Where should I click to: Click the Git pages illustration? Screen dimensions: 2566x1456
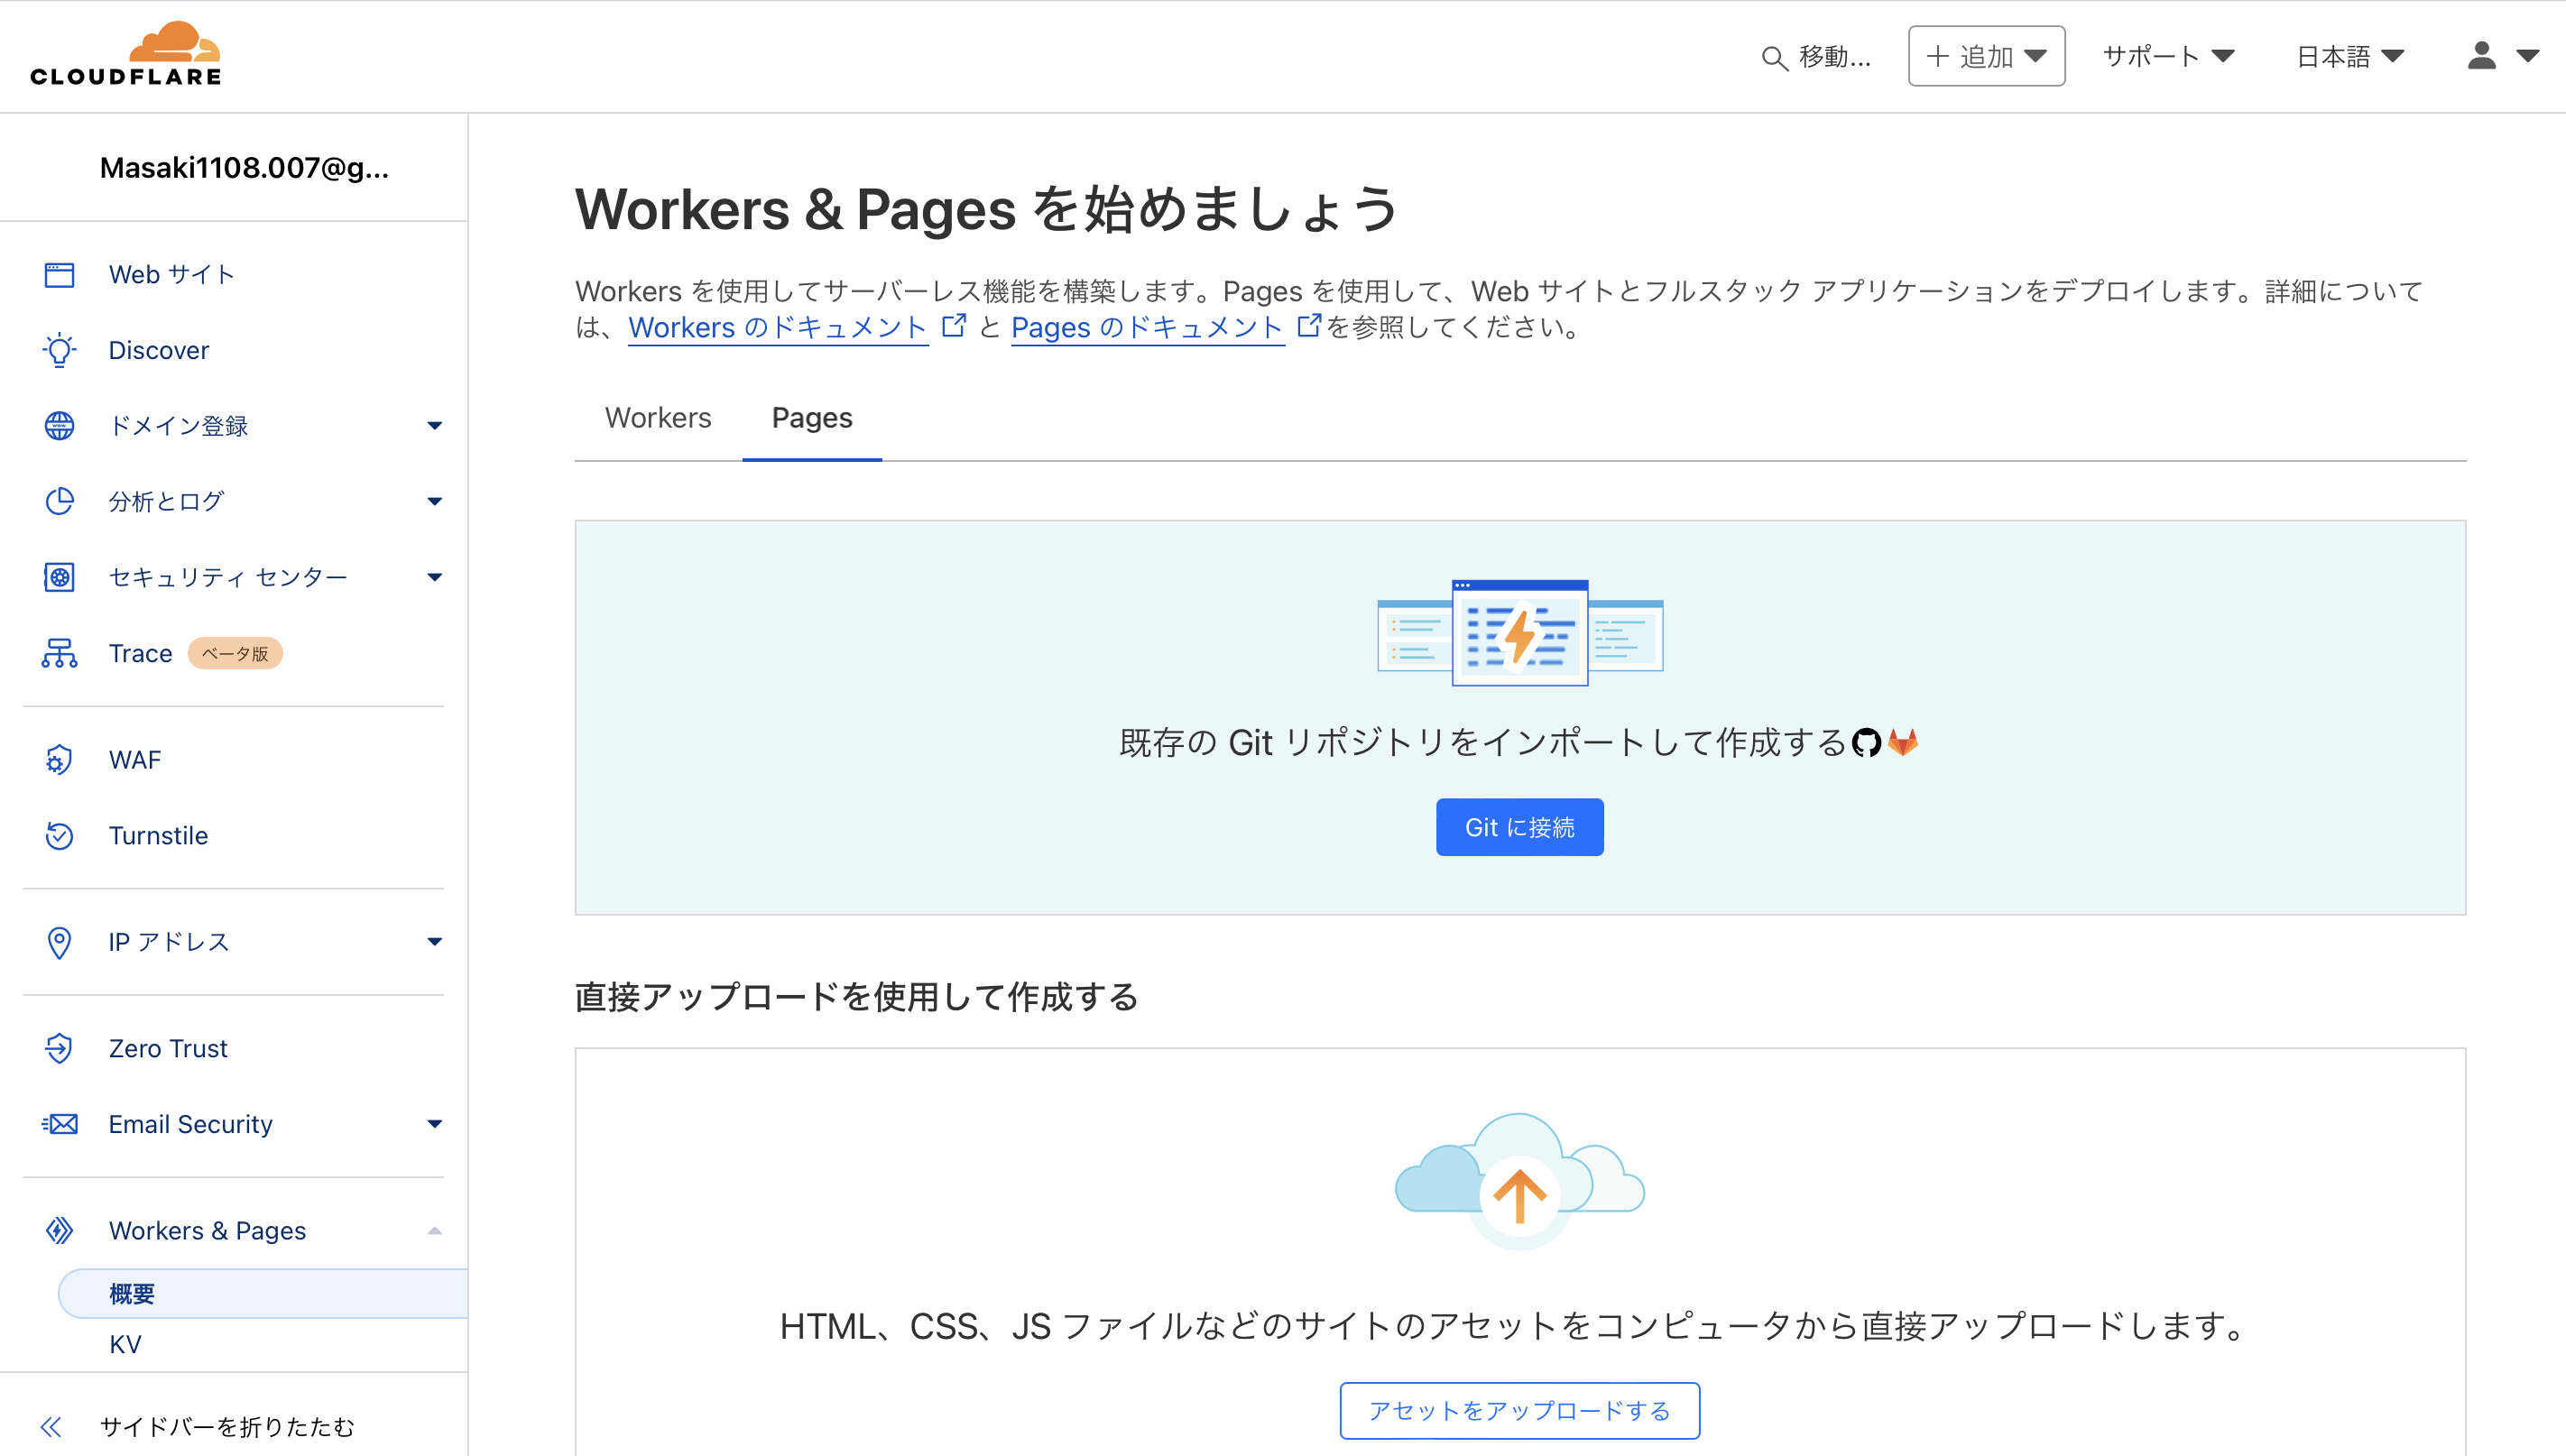point(1520,632)
